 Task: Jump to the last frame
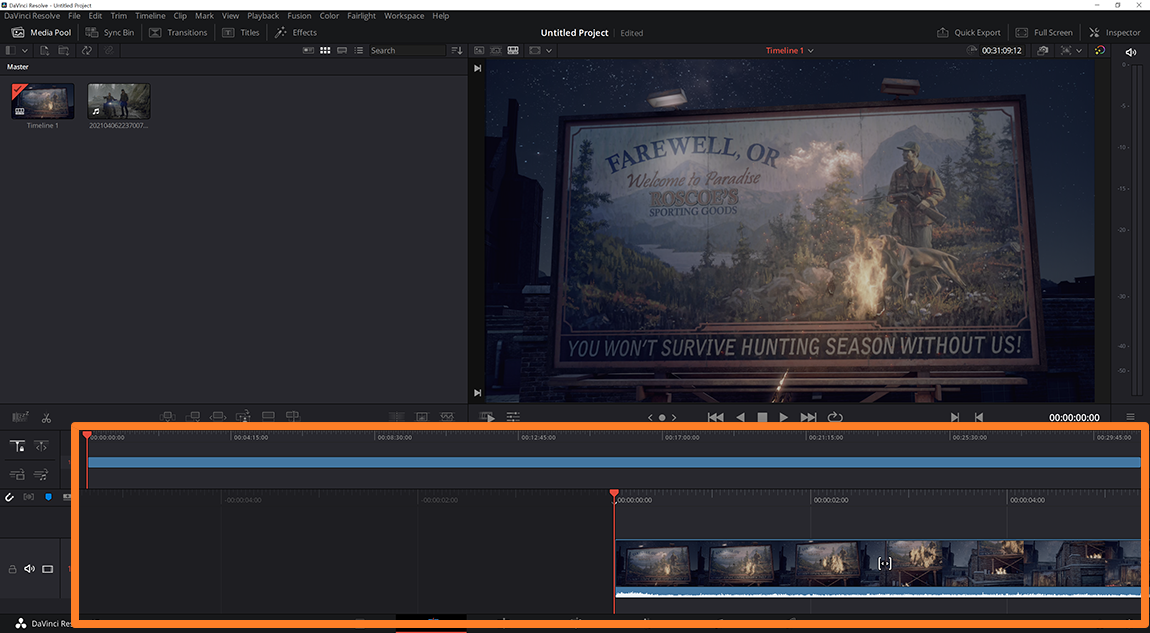pyautogui.click(x=808, y=417)
